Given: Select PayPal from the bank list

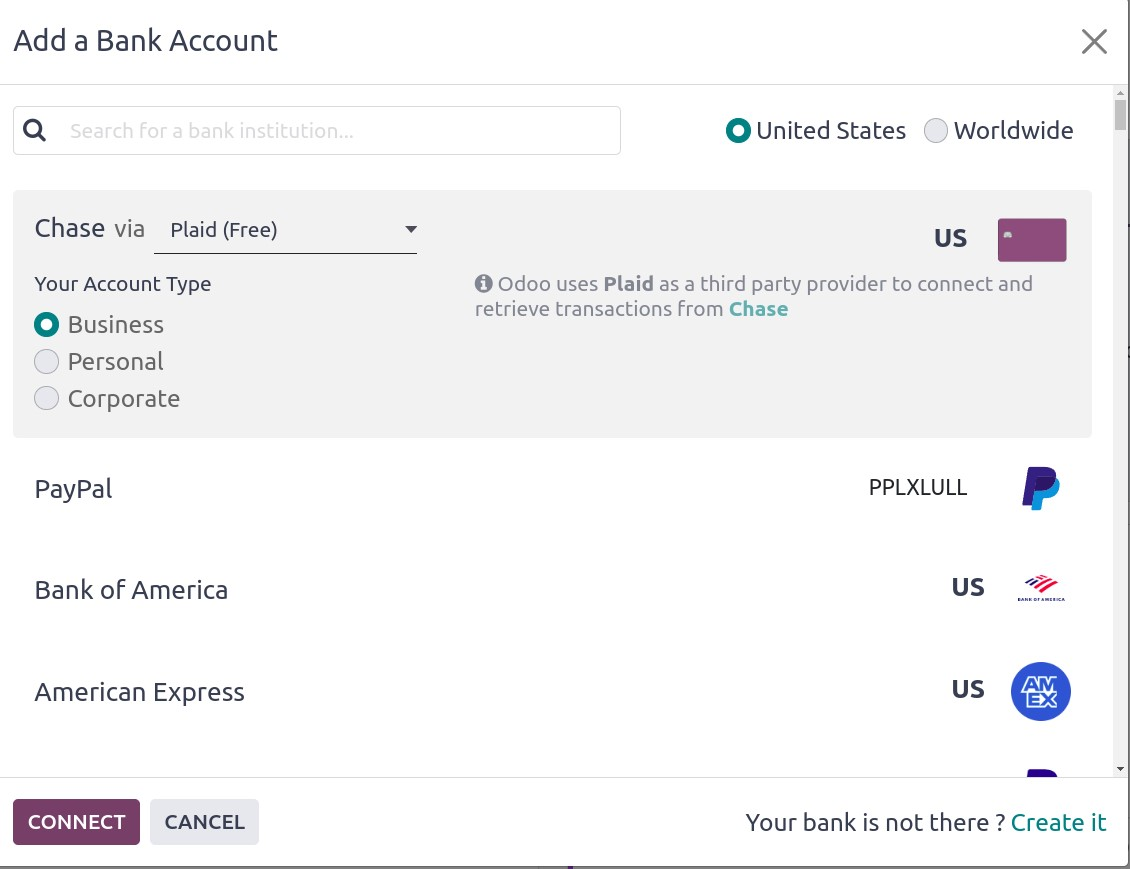Looking at the screenshot, I should (74, 490).
